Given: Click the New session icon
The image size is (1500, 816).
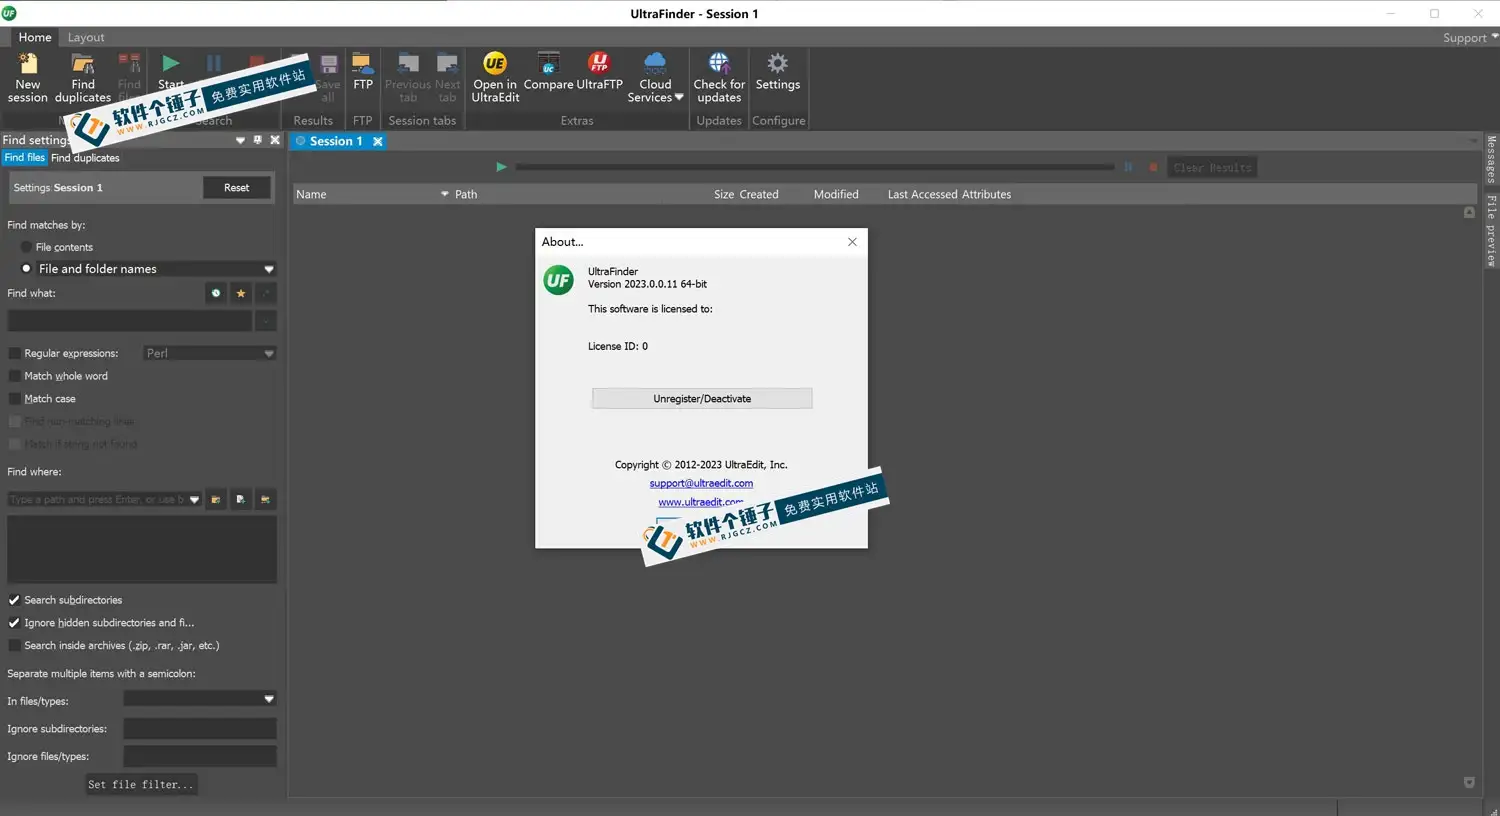Looking at the screenshot, I should pos(28,66).
